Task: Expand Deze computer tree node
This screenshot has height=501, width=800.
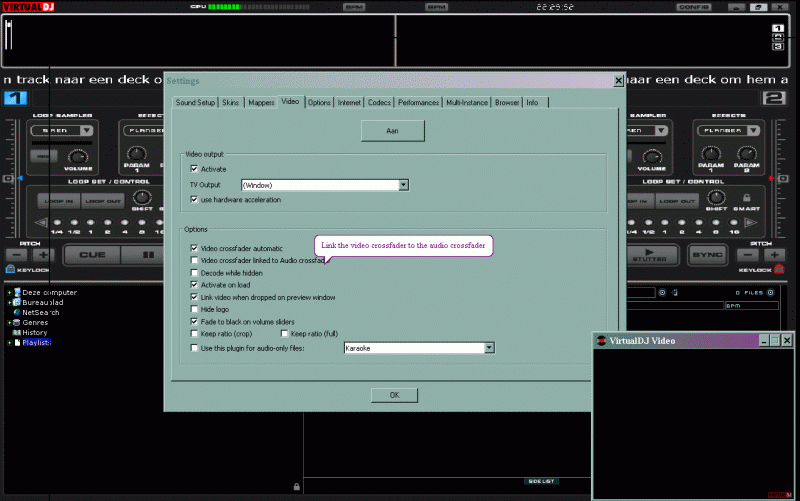Action: 9,292
